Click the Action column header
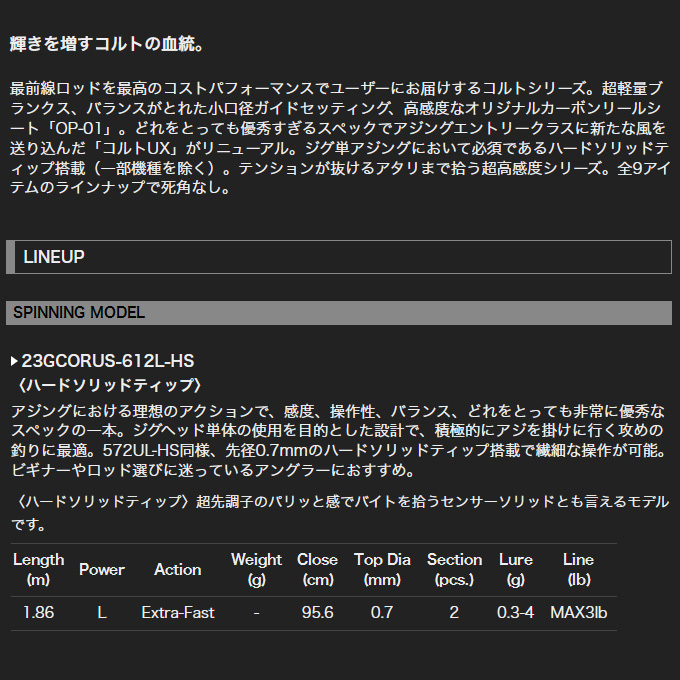Screen dimensions: 680x680 pos(178,569)
